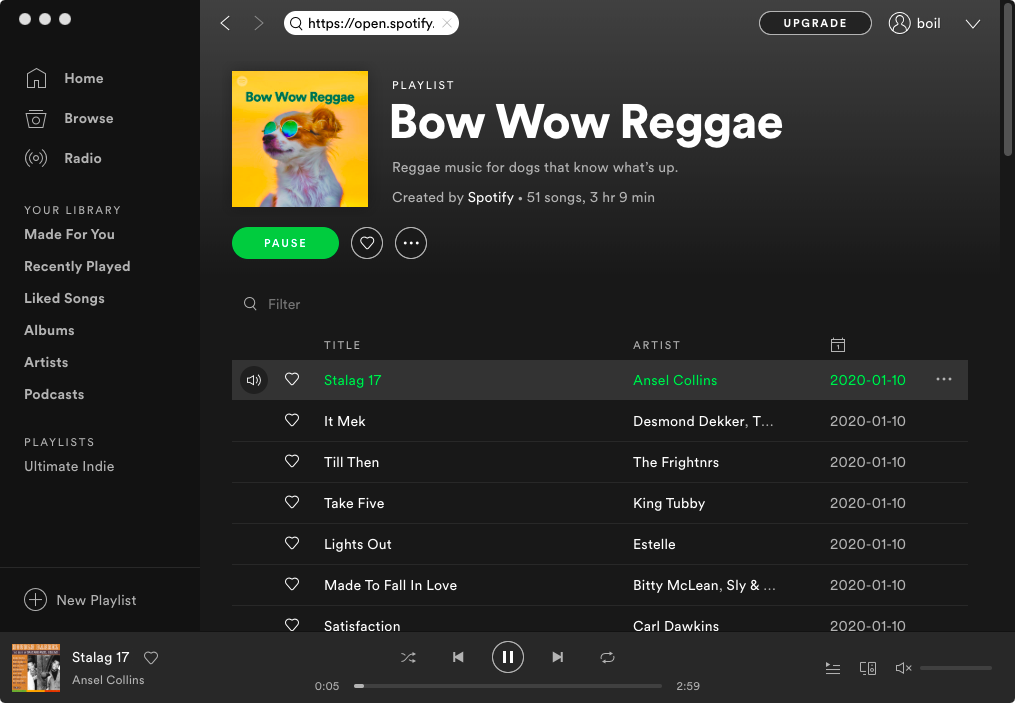Open Stalag 17 title in the now playing bar
1015x703 pixels.
(x=100, y=658)
